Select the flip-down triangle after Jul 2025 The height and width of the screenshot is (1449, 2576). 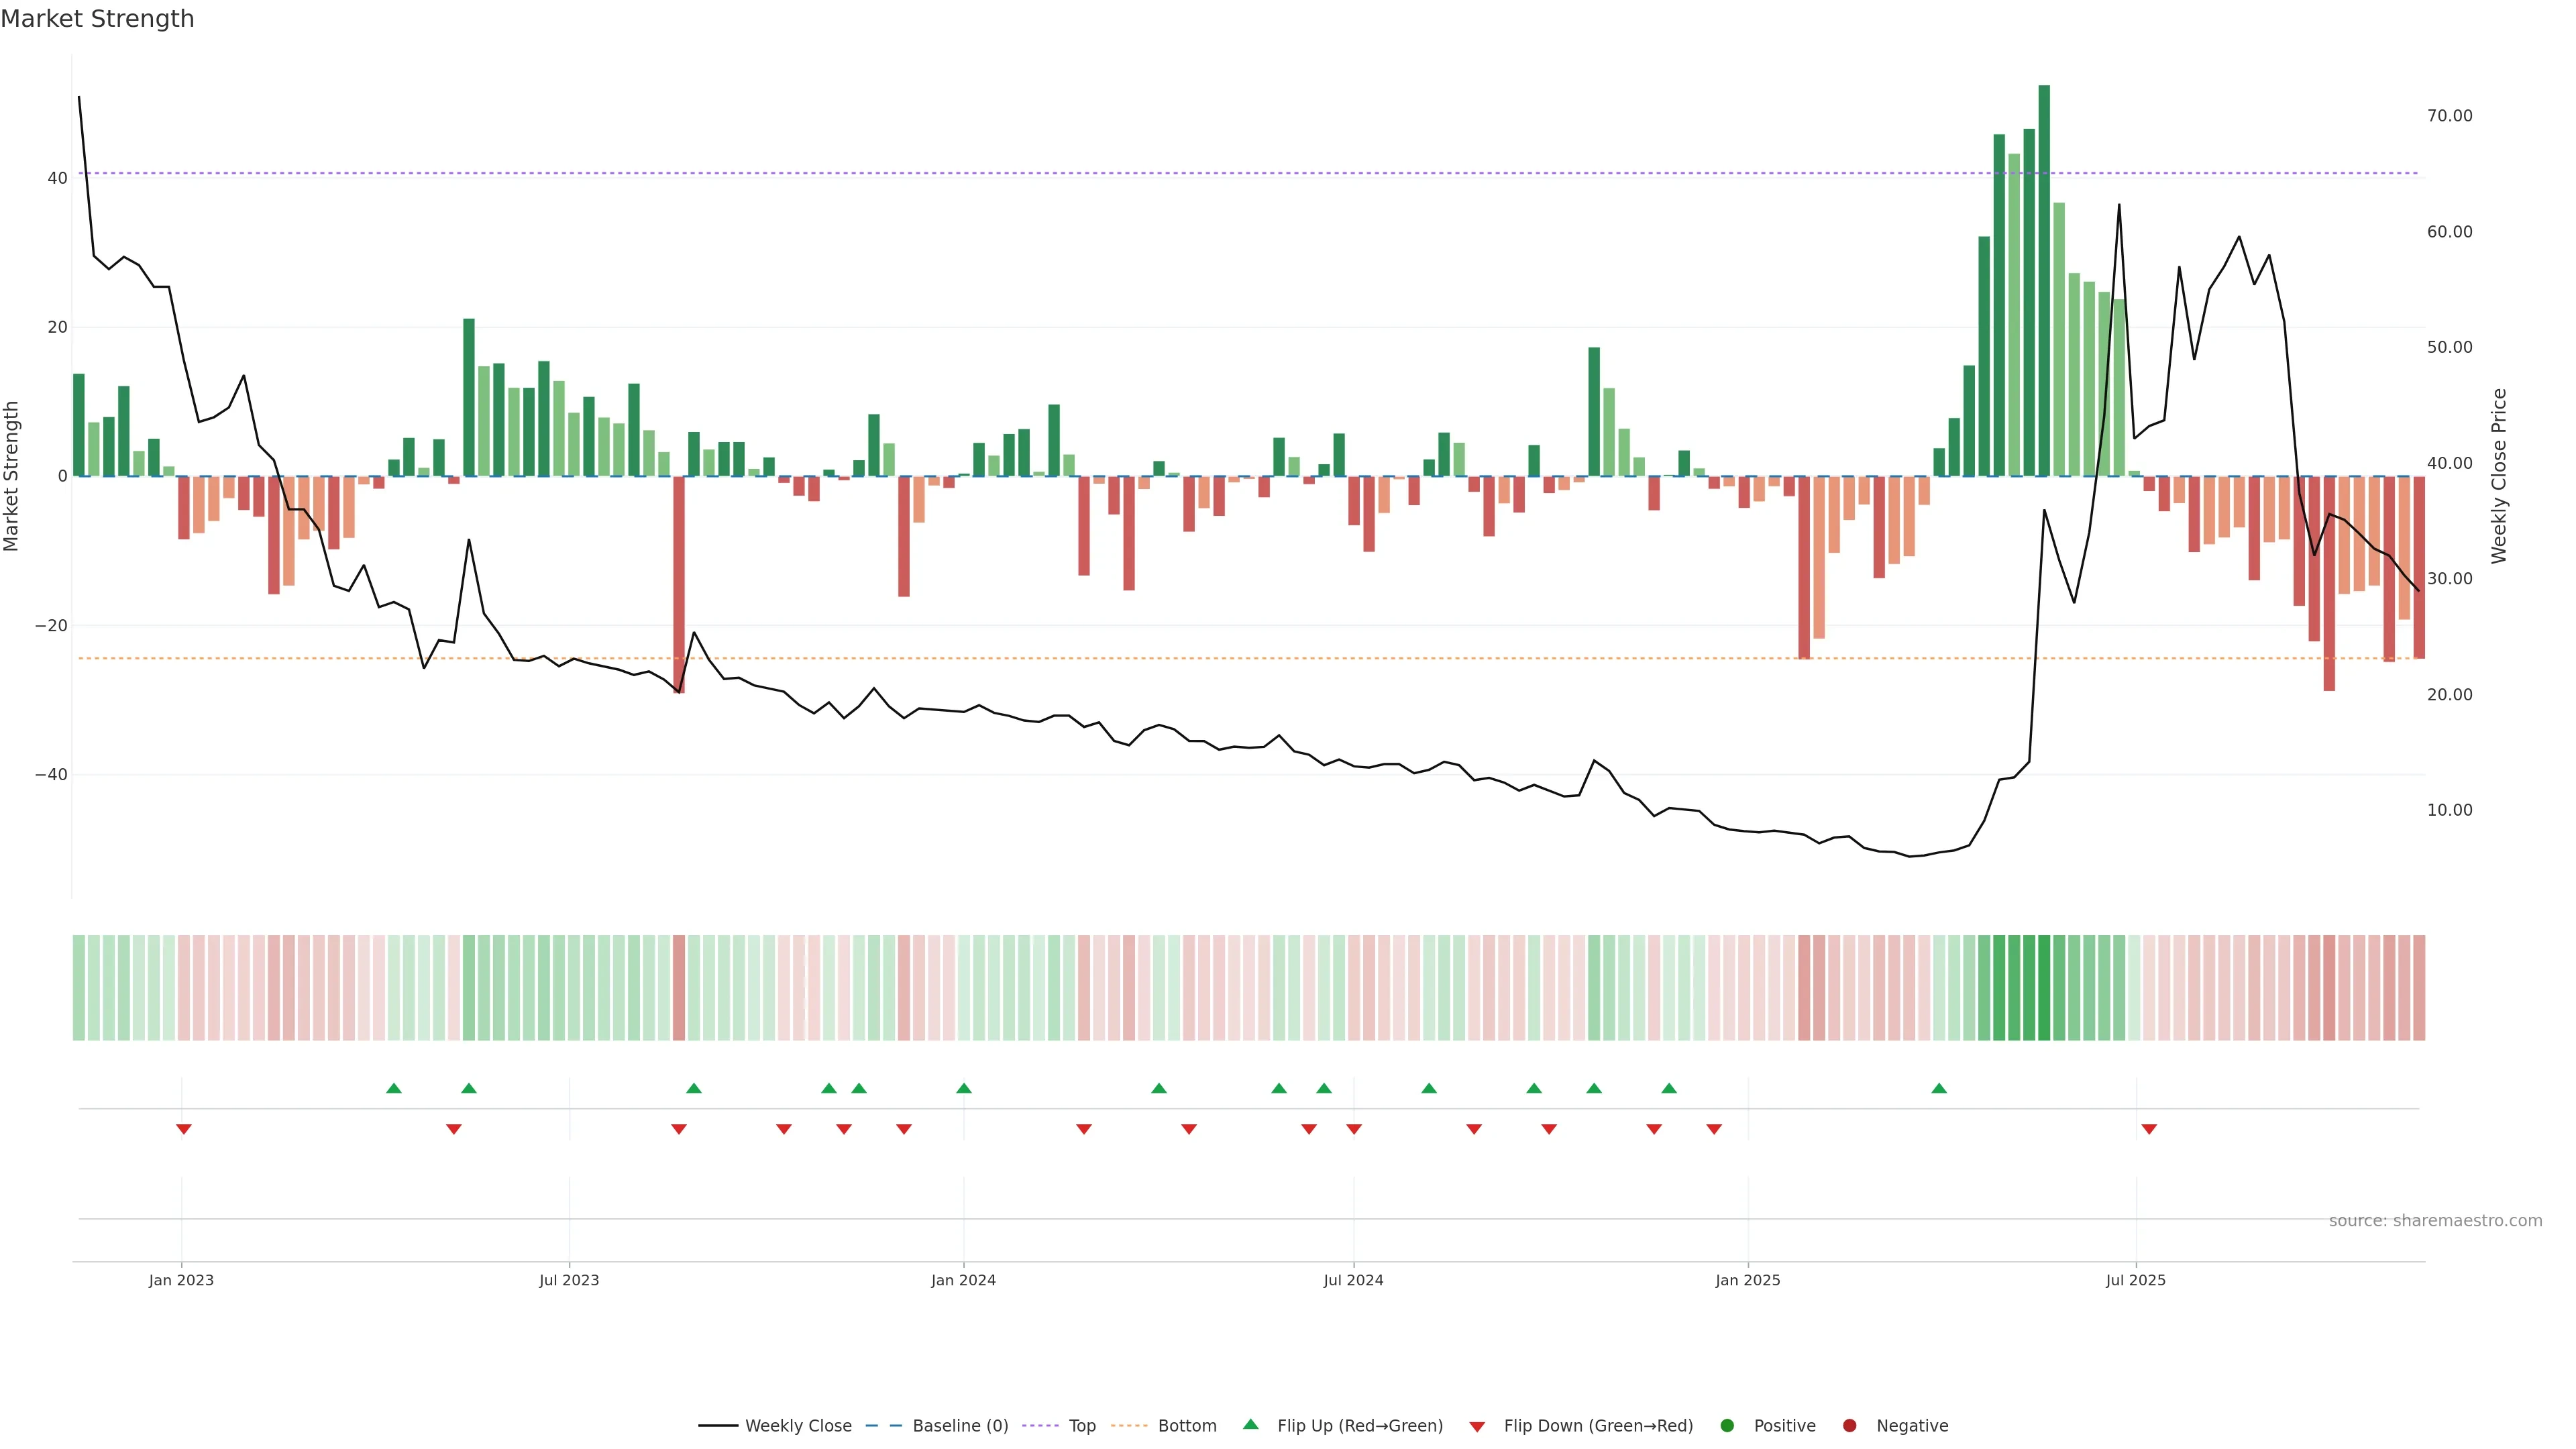pos(2149,1129)
